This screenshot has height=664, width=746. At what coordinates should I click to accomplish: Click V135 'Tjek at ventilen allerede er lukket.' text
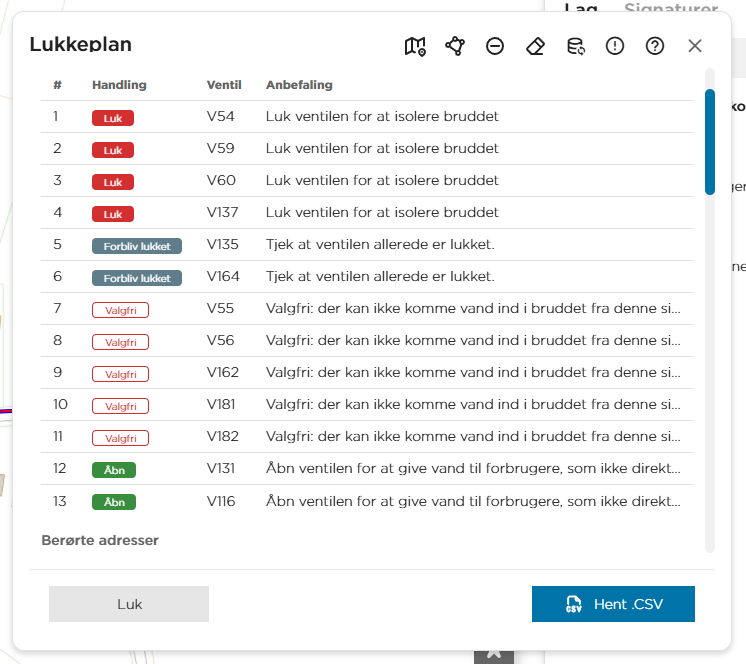380,244
